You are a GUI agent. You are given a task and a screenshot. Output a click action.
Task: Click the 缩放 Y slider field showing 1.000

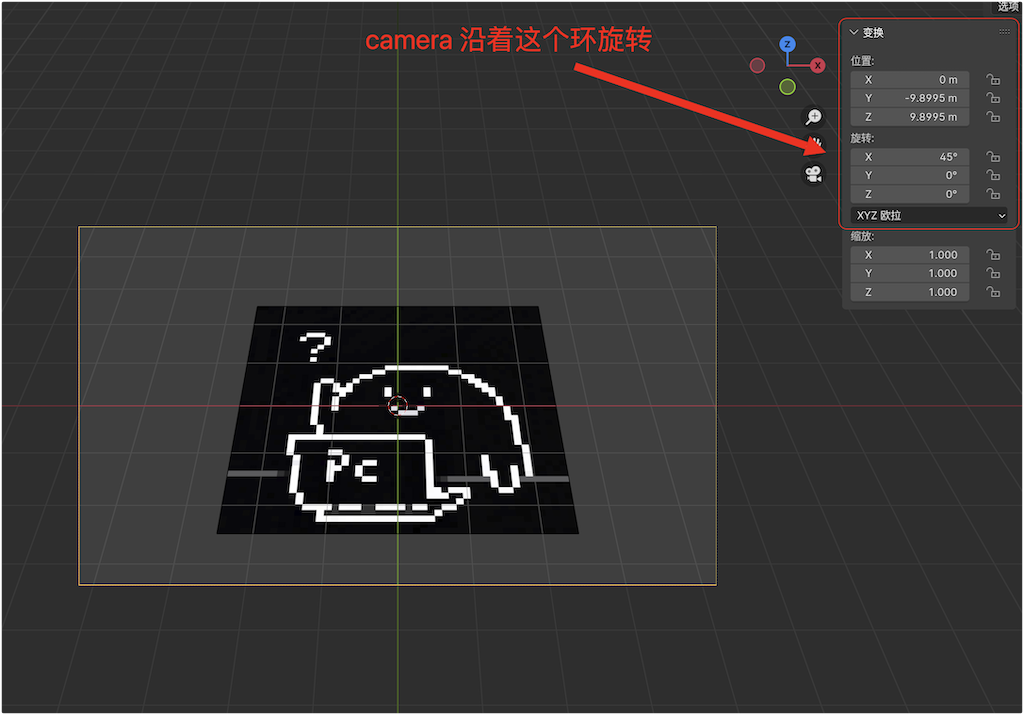910,273
